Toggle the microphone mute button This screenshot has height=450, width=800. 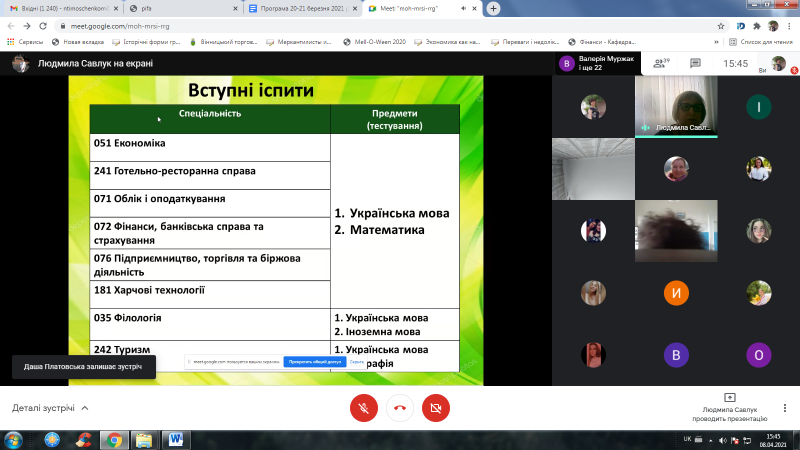[364, 408]
